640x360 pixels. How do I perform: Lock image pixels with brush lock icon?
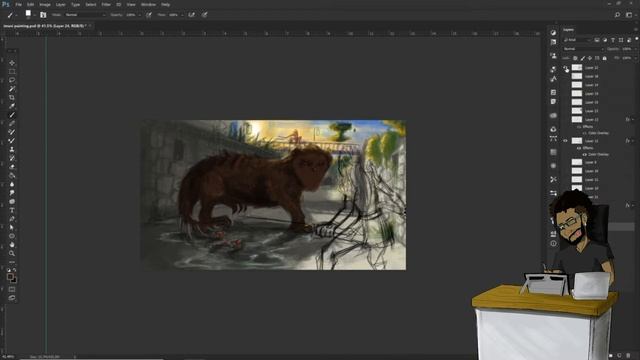(582, 58)
